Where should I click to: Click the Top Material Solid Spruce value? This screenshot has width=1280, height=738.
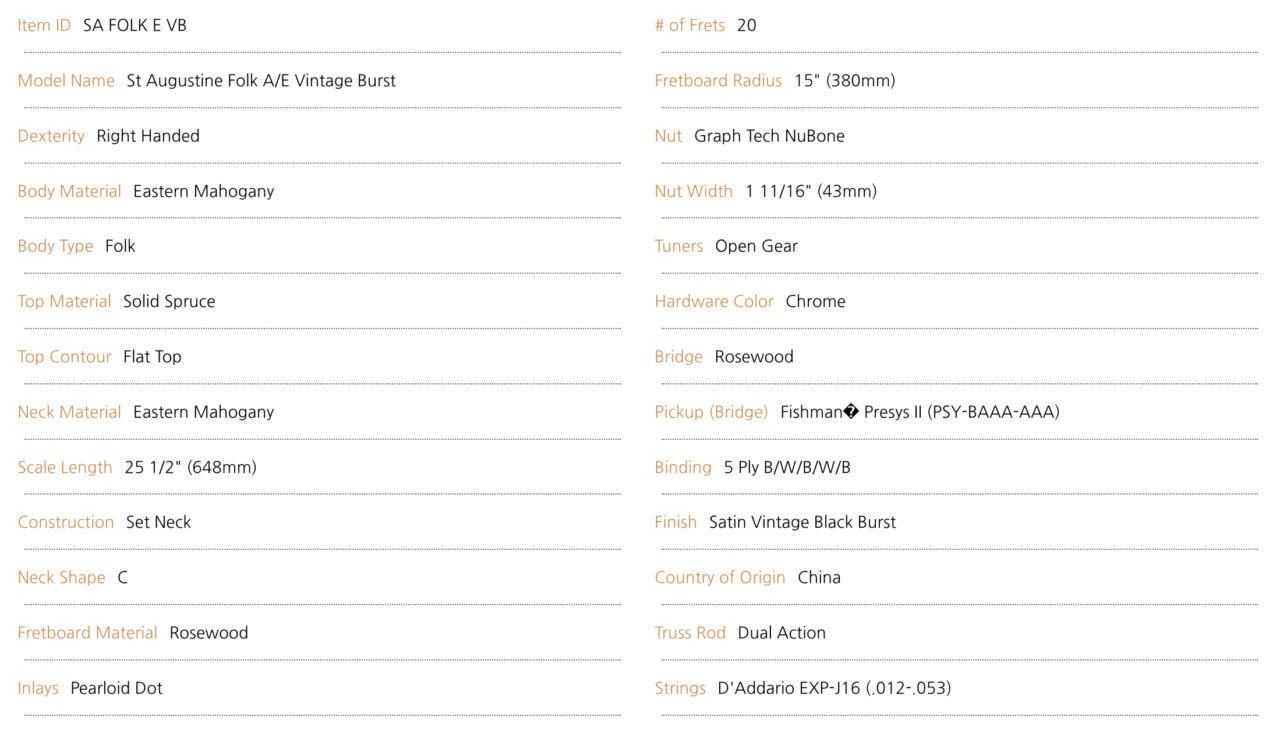coord(169,301)
